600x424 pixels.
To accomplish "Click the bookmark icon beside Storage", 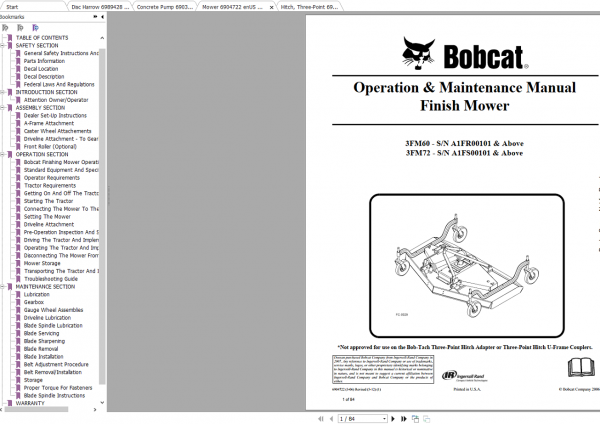I will pyautogui.click(x=18, y=380).
